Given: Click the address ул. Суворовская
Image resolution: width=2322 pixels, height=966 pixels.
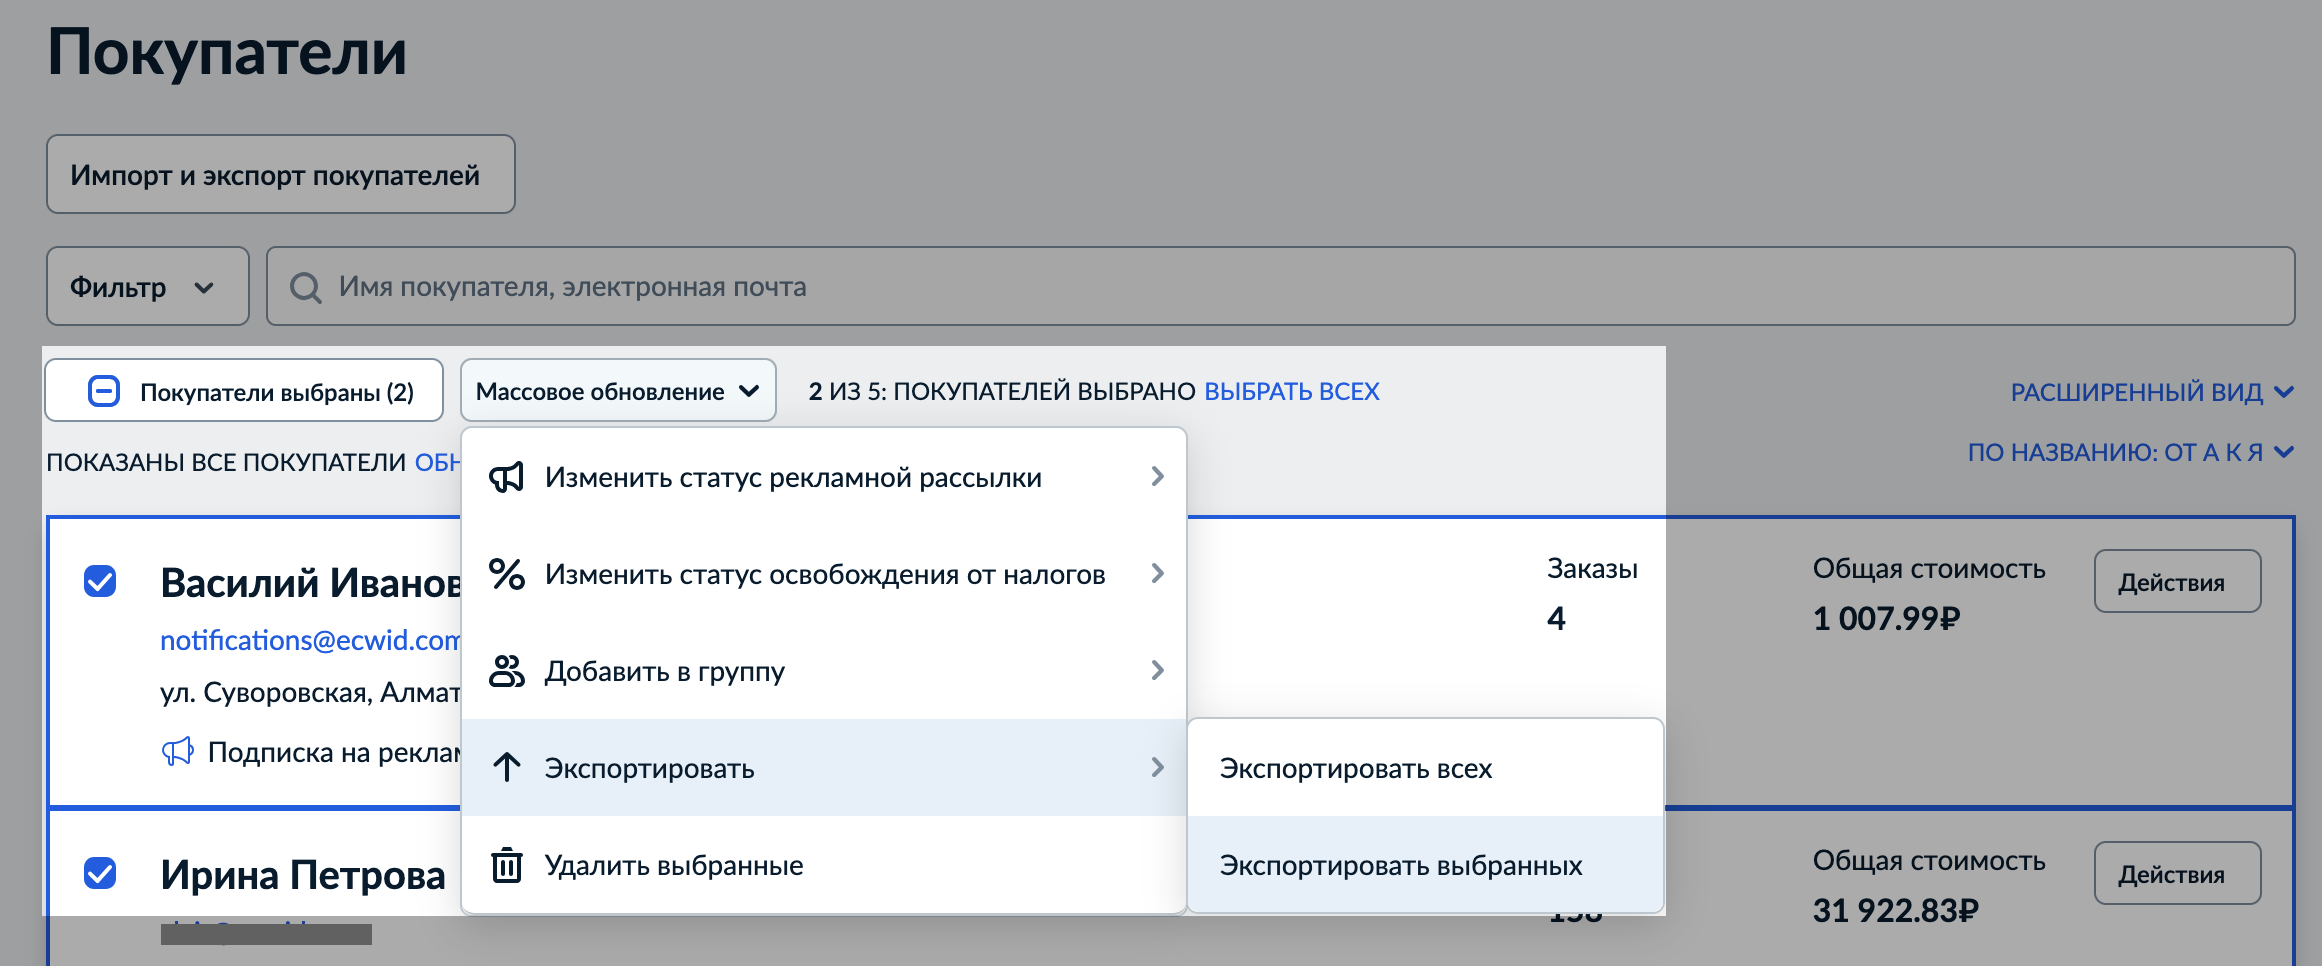Looking at the screenshot, I should [x=310, y=692].
